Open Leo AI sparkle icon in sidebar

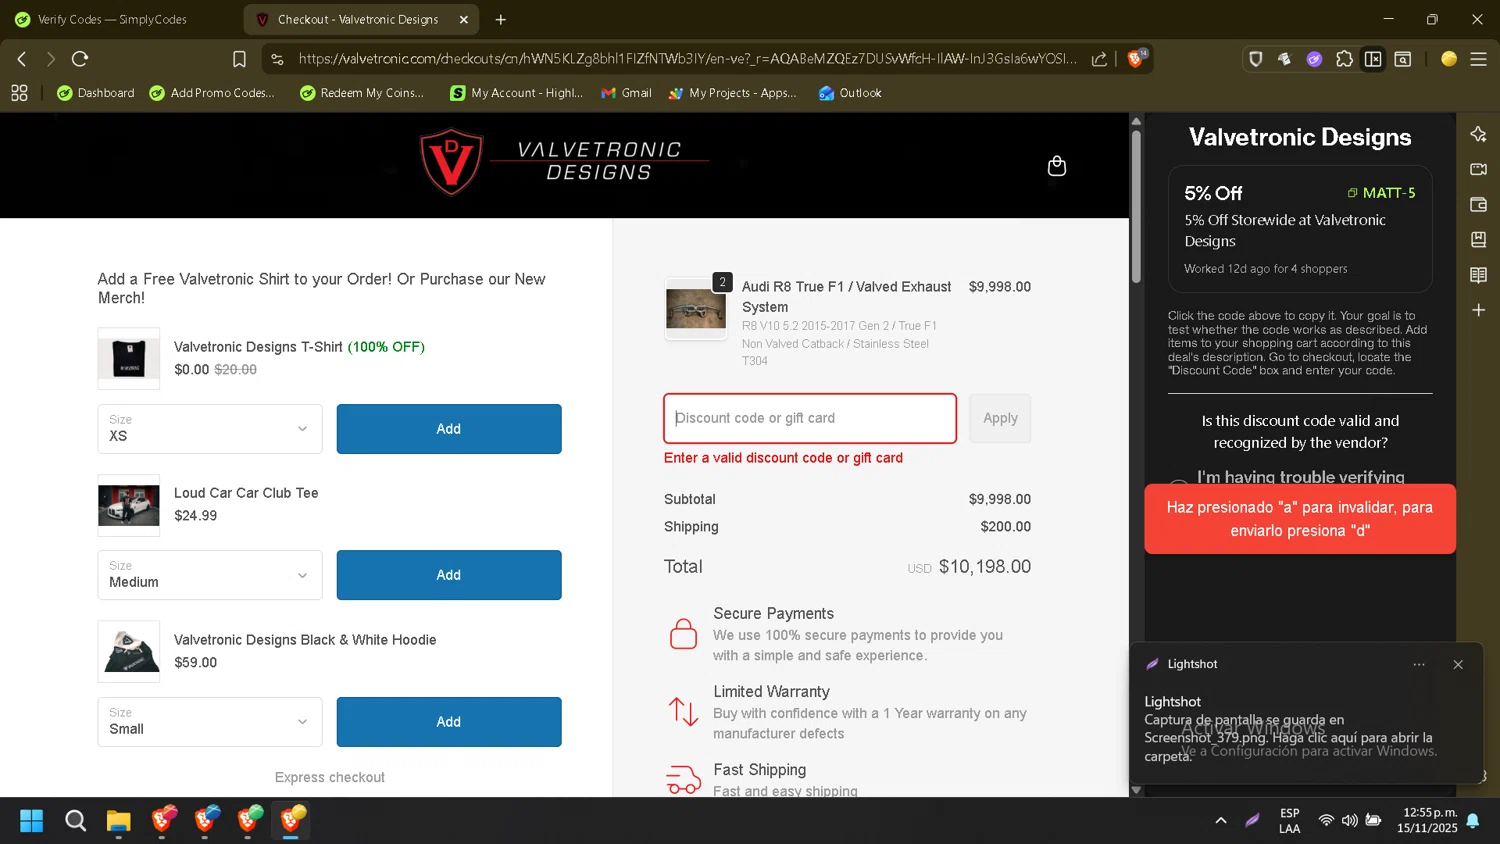[1478, 134]
